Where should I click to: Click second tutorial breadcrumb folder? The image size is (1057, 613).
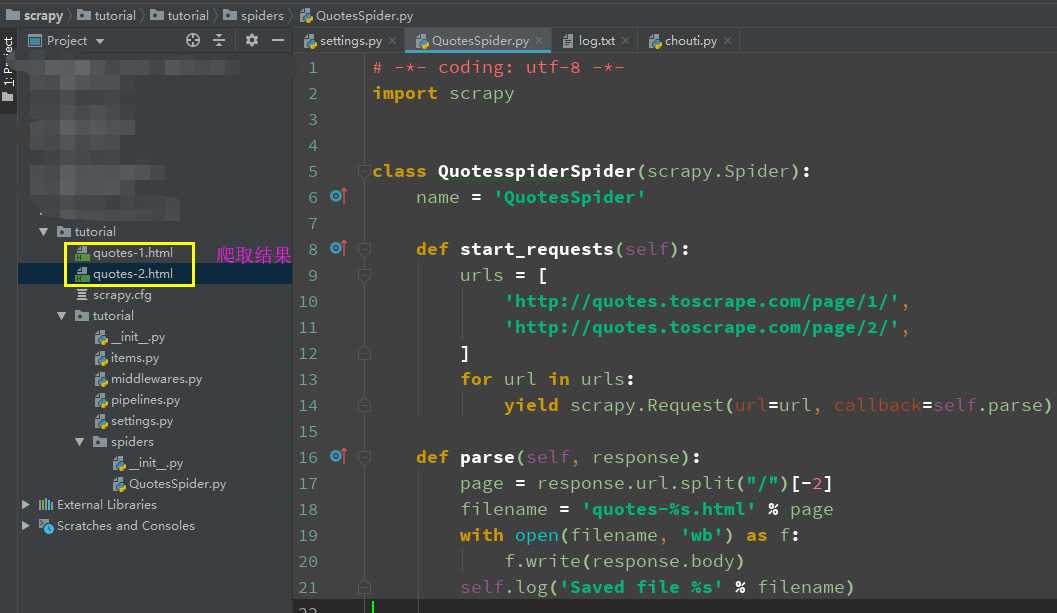[x=179, y=15]
